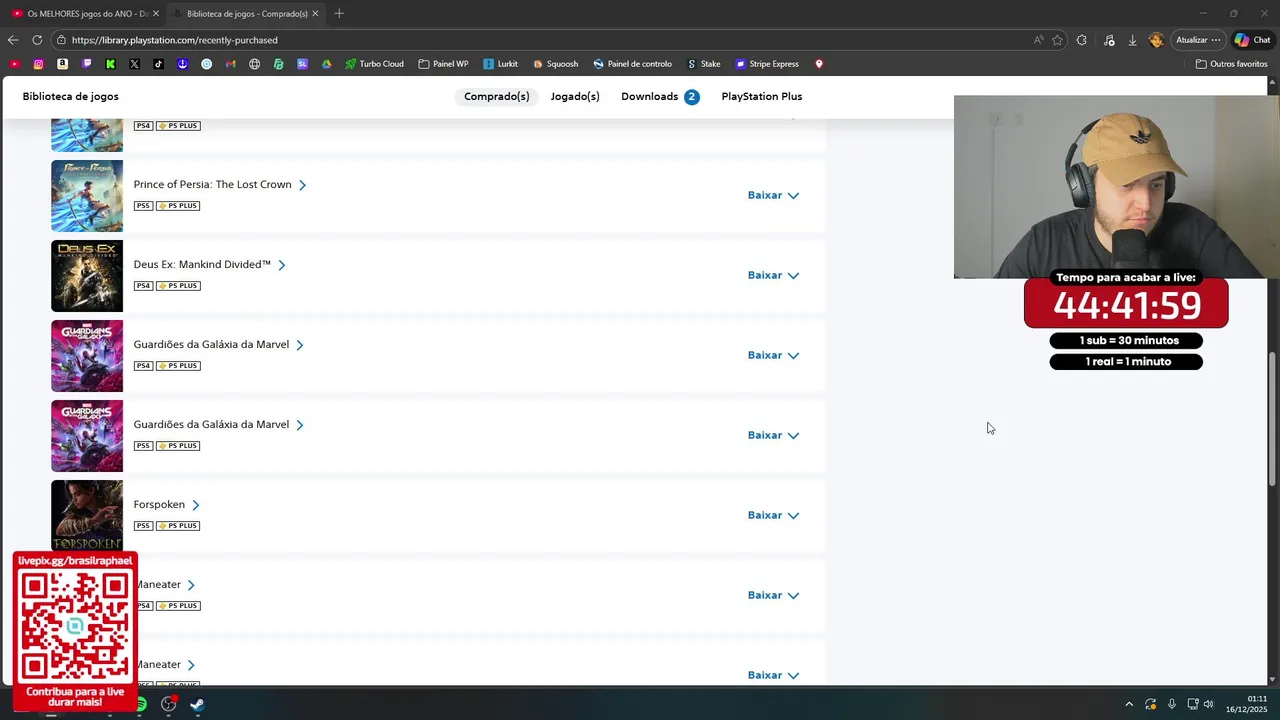
Task: Expand Baixar dropdown for Prince of Persia
Action: [x=773, y=195]
